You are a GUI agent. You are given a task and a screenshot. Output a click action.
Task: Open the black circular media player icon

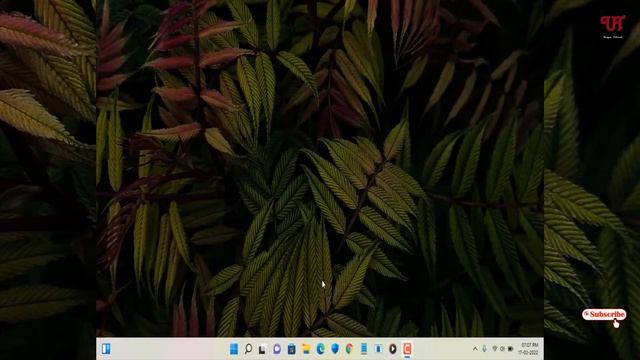coord(393,349)
